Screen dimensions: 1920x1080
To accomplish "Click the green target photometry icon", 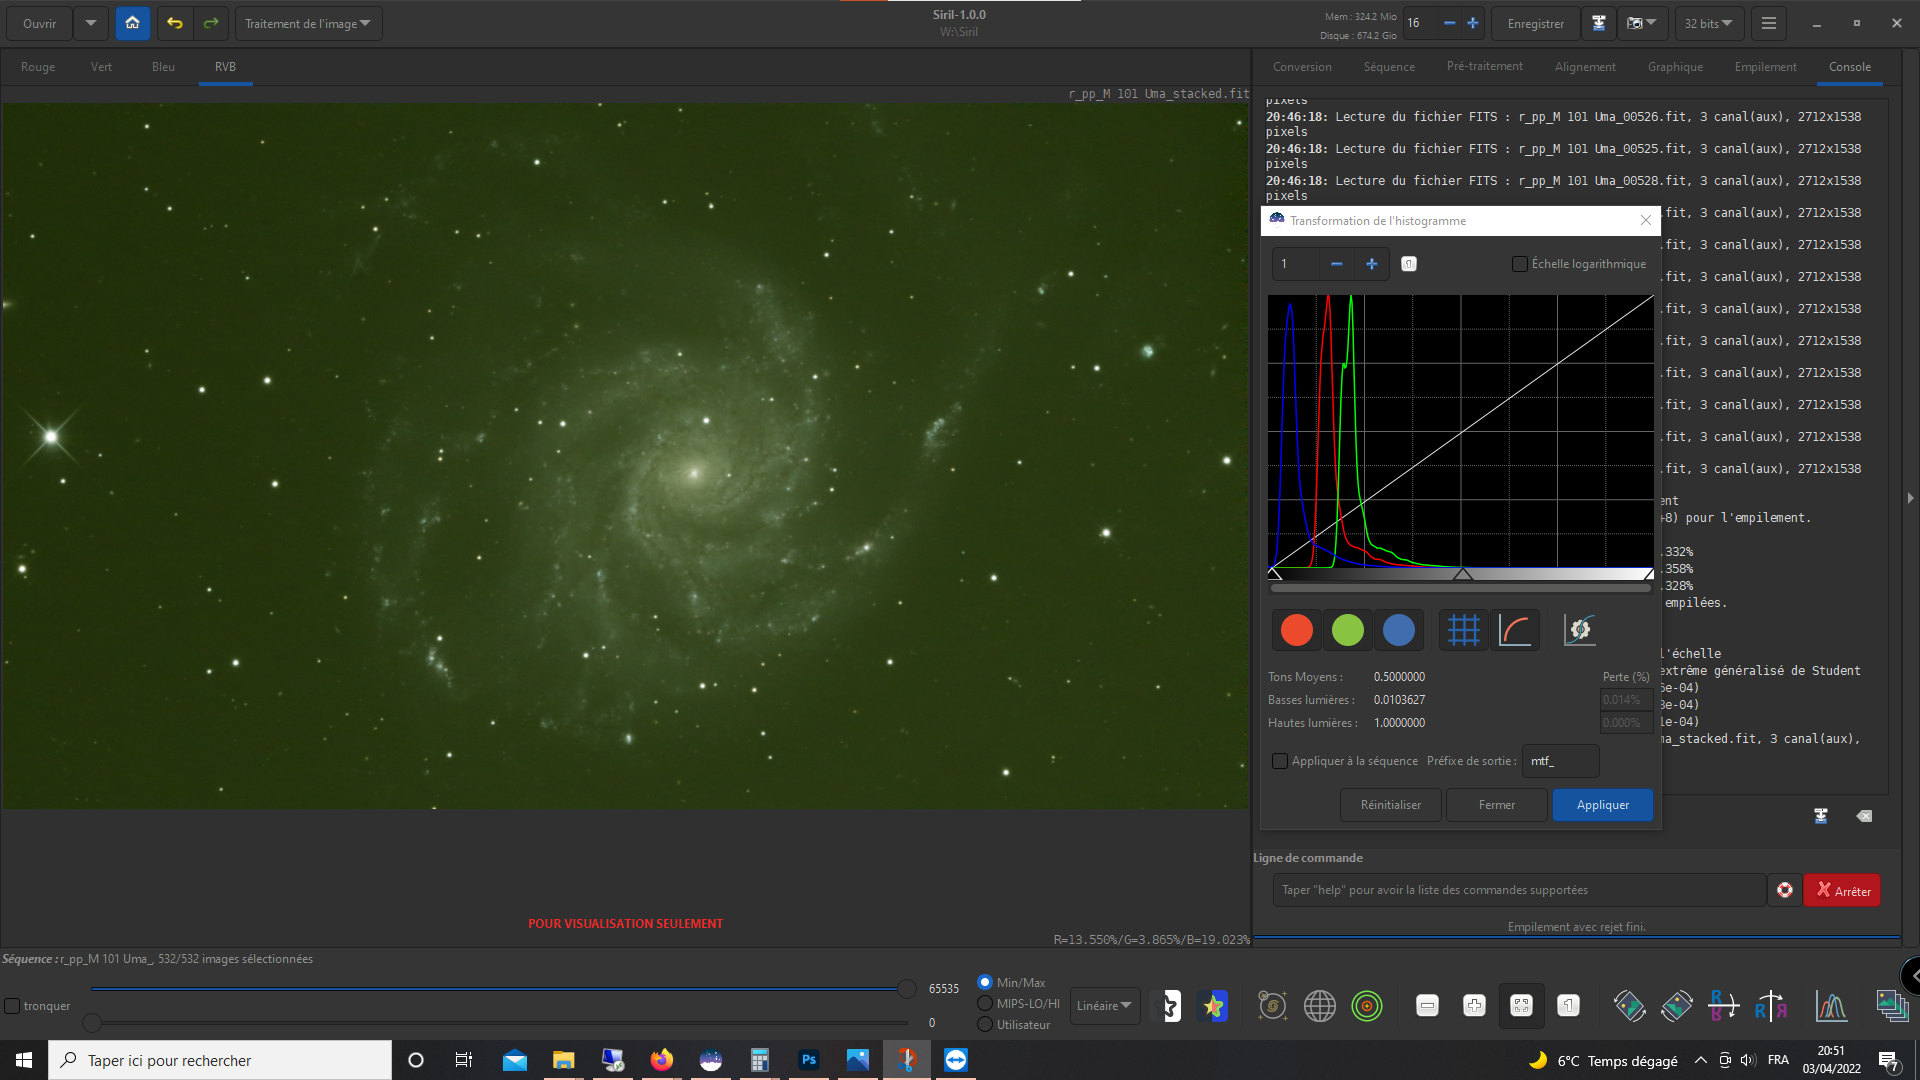I will coord(1367,1006).
